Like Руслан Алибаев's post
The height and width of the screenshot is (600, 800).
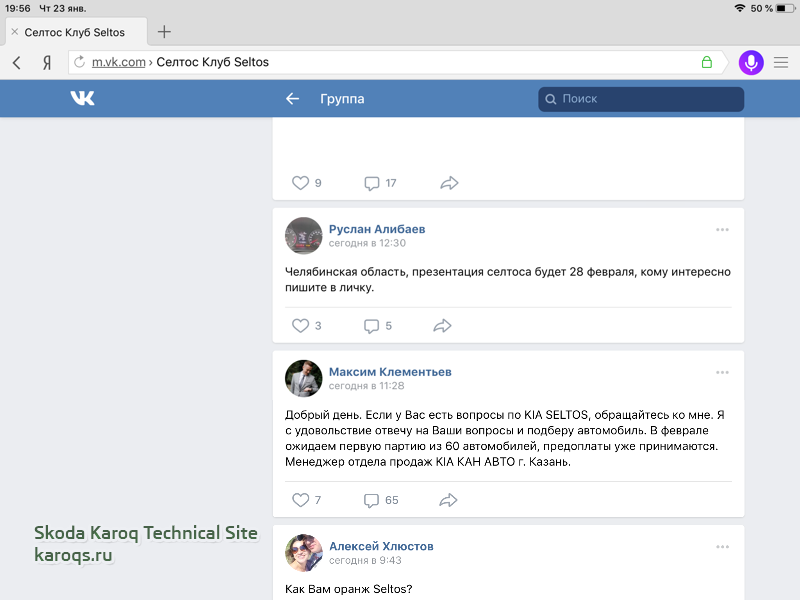pyautogui.click(x=300, y=325)
